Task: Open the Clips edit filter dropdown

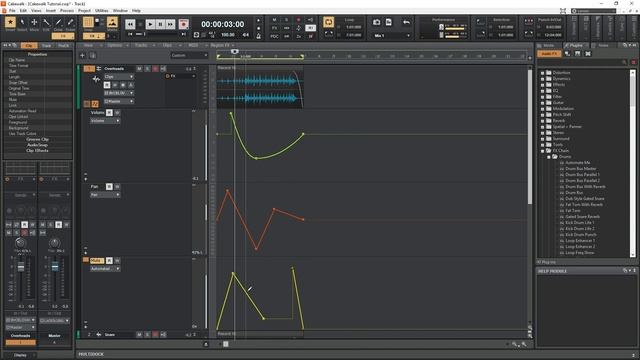Action: coord(118,76)
